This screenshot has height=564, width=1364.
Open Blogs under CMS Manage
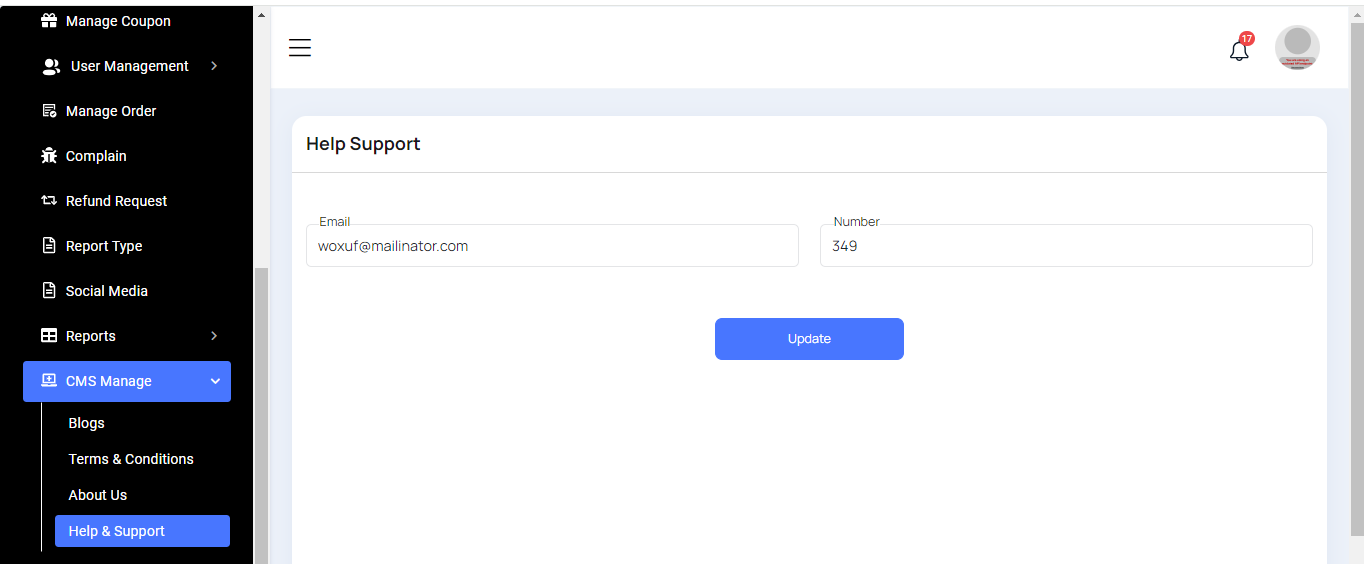point(86,423)
